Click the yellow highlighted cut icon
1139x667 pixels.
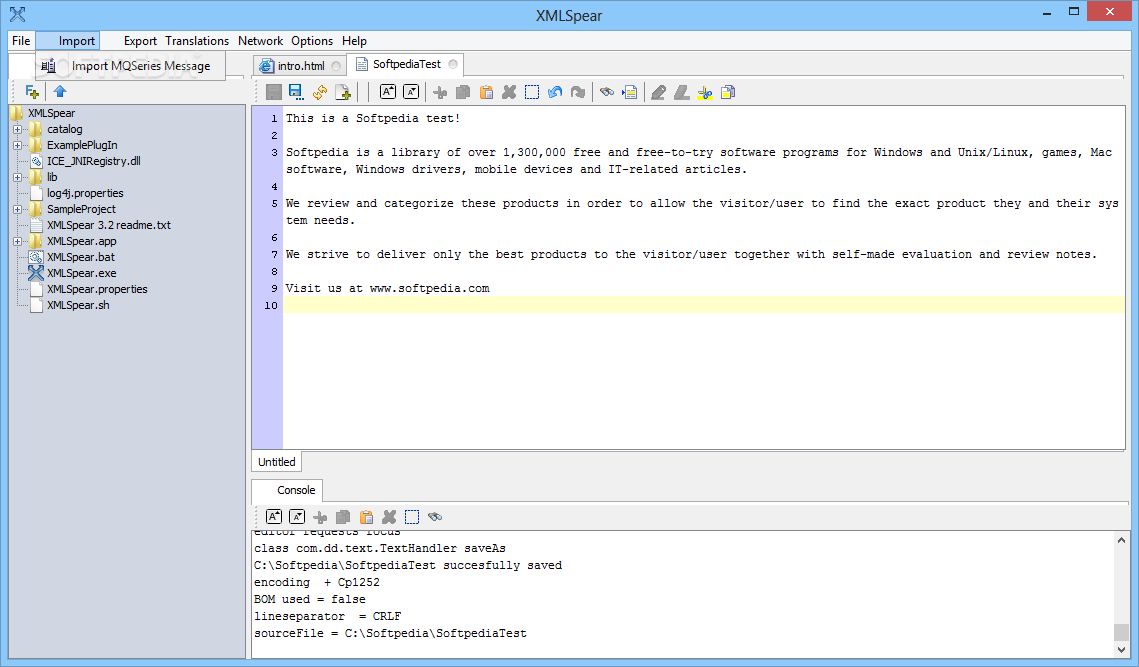click(x=705, y=92)
